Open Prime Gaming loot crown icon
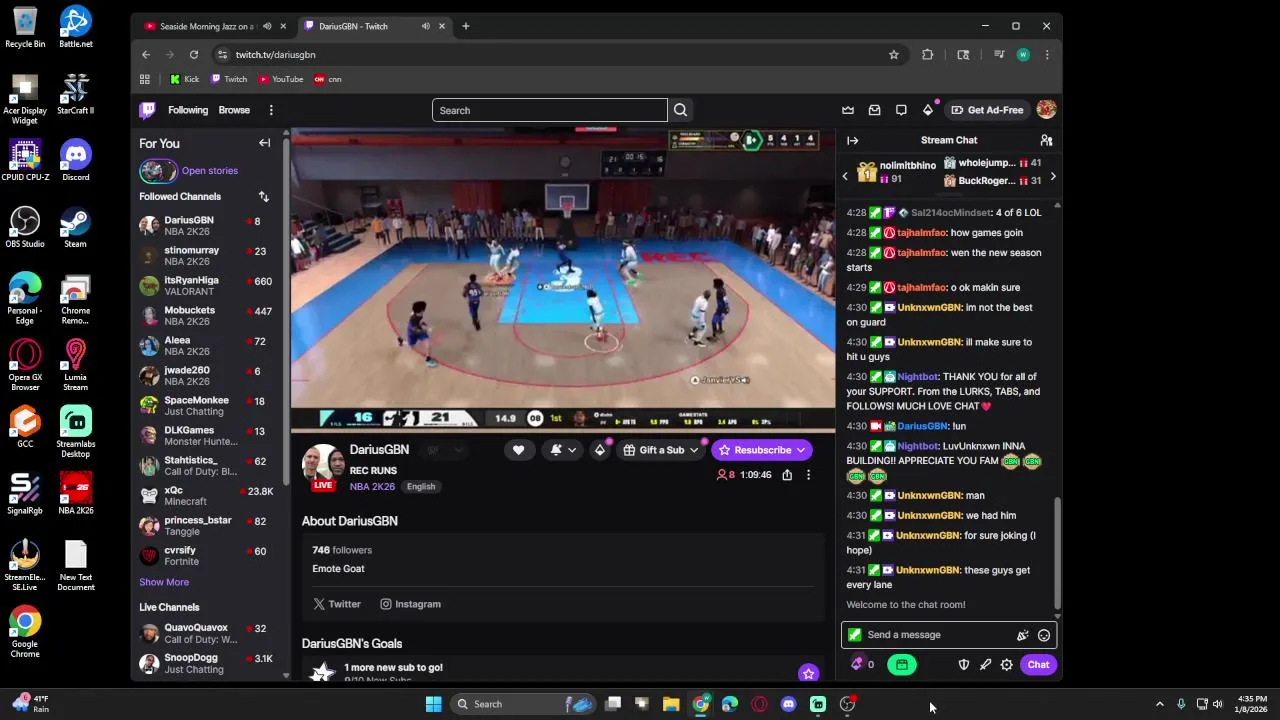The image size is (1280, 720). coord(848,110)
